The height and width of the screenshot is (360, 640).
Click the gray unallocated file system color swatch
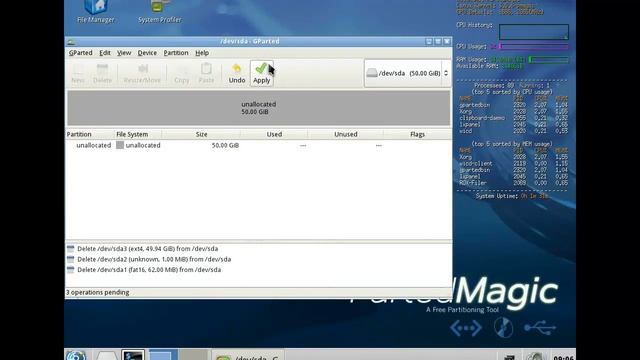coord(120,145)
